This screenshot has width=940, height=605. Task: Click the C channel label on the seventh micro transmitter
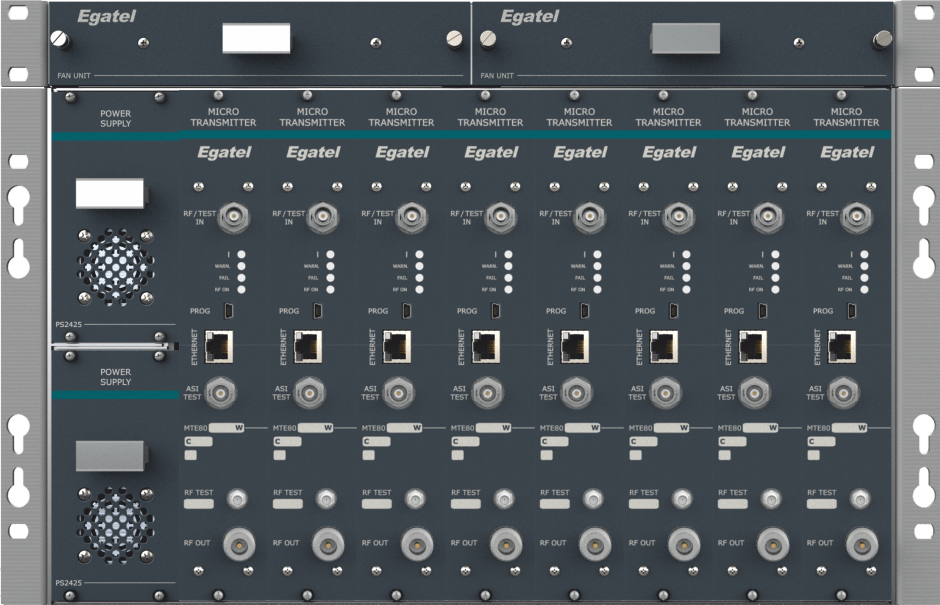733,442
